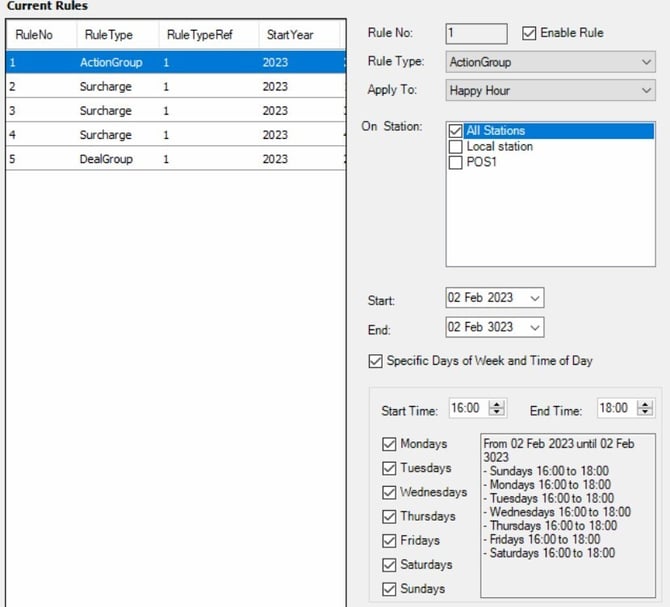Uncheck the Wednesdays checkbox
The image size is (670, 607).
[x=389, y=493]
